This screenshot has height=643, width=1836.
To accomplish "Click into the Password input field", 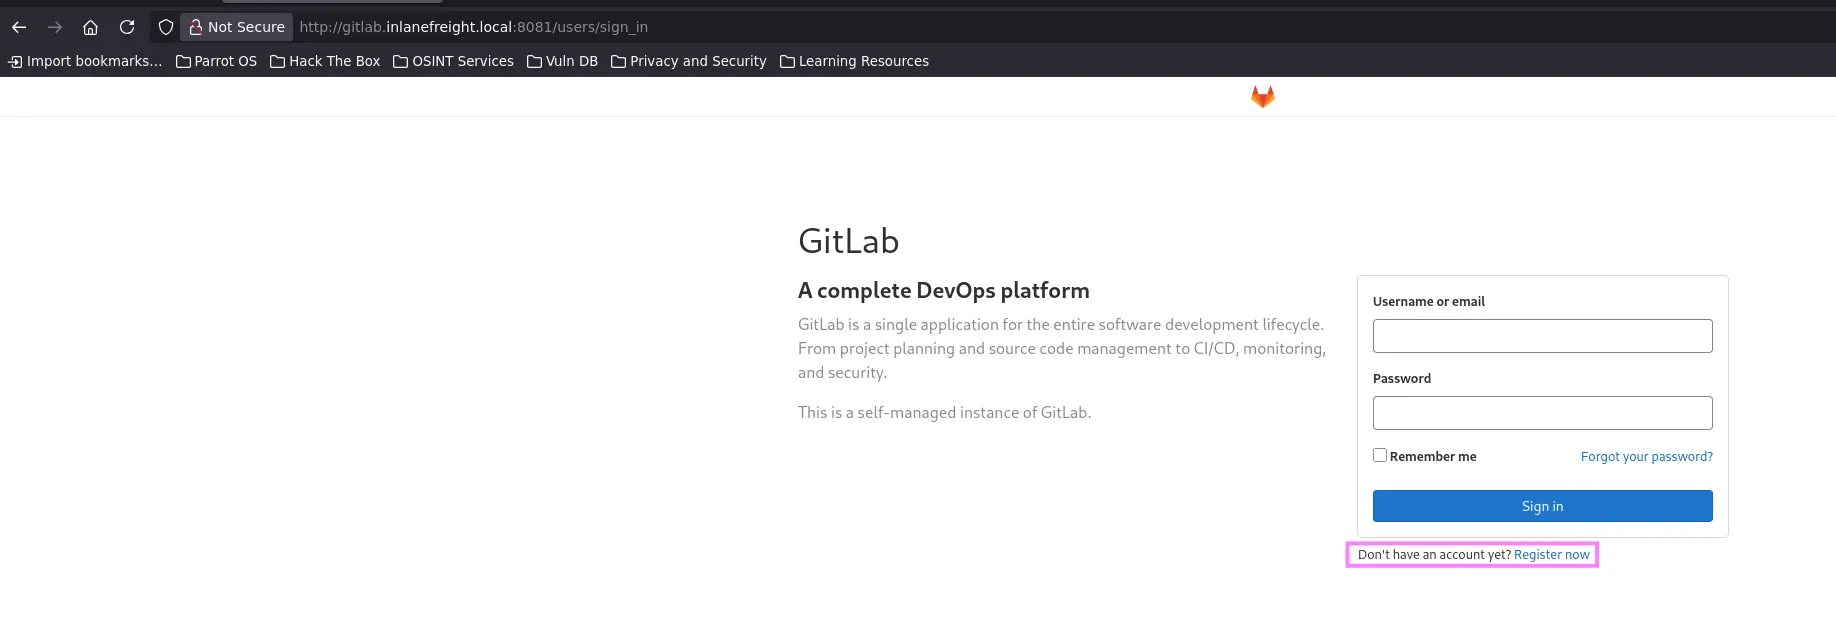I will pyautogui.click(x=1542, y=413).
